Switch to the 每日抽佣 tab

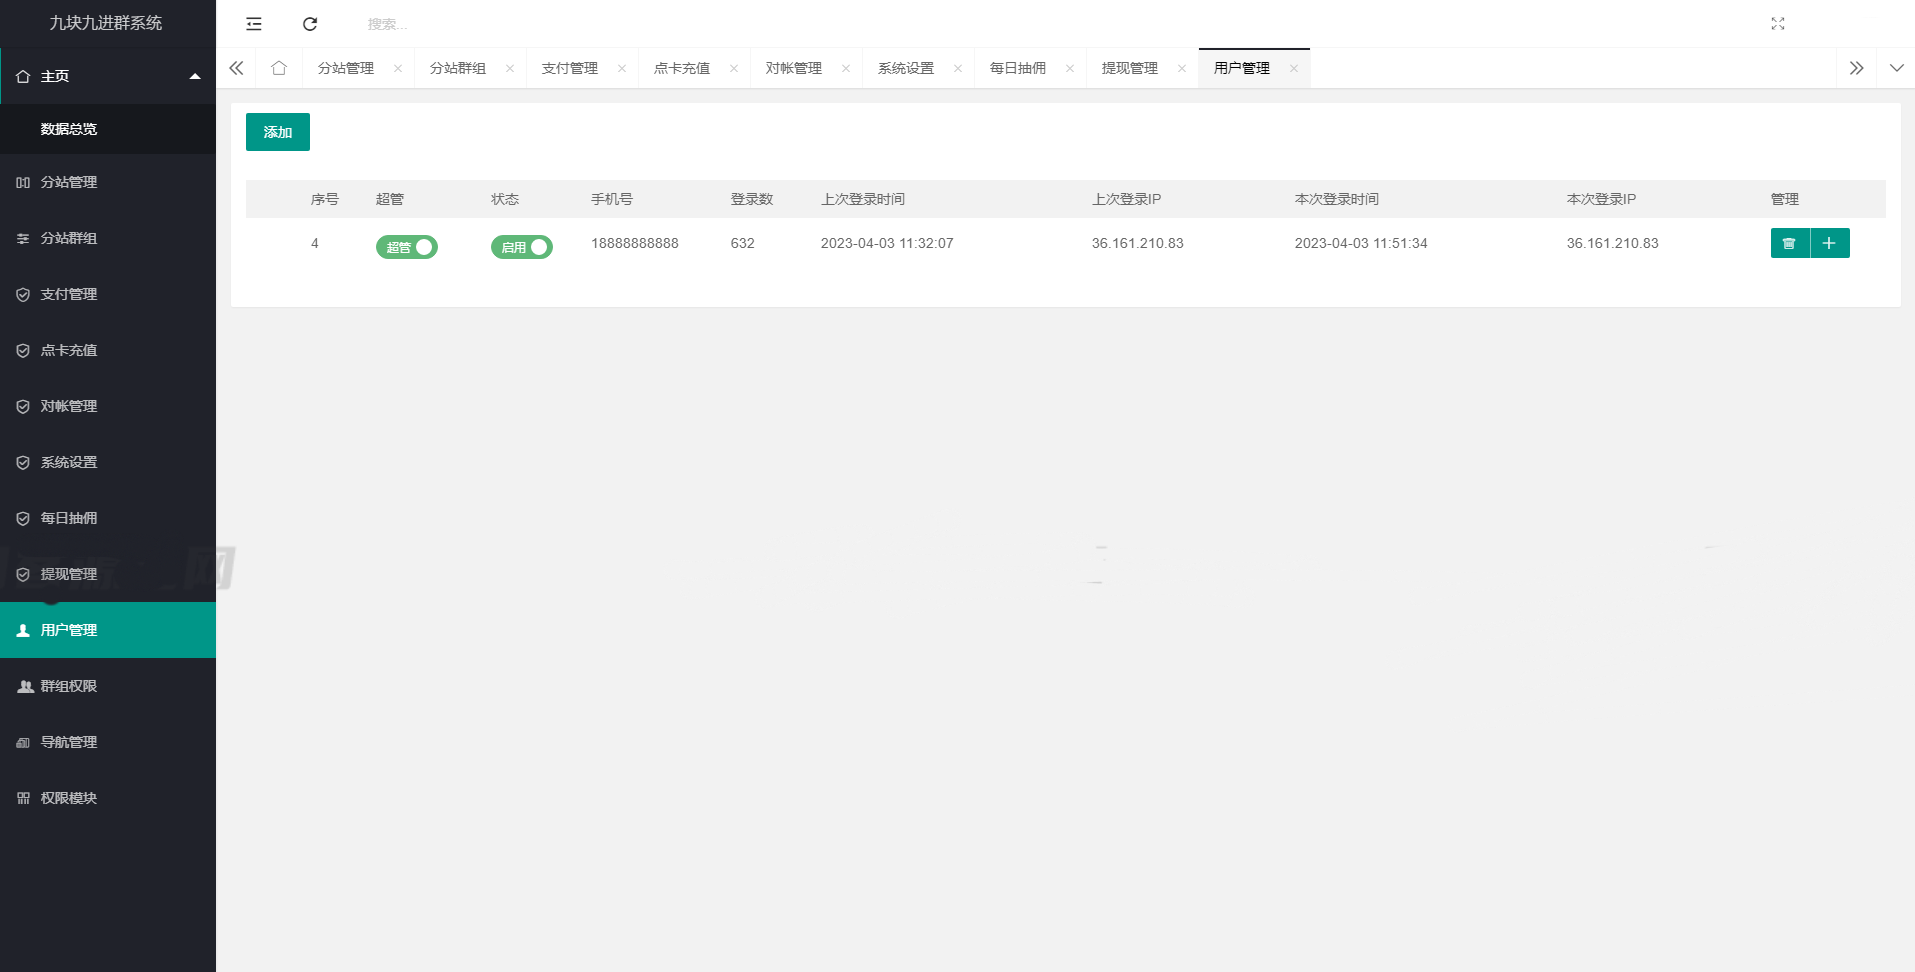click(1018, 68)
